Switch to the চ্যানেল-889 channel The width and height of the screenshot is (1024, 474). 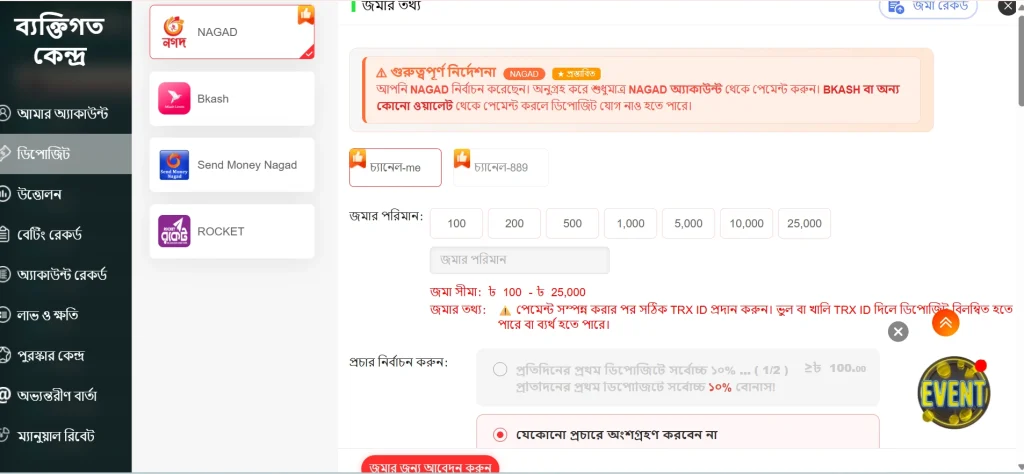[x=501, y=168]
